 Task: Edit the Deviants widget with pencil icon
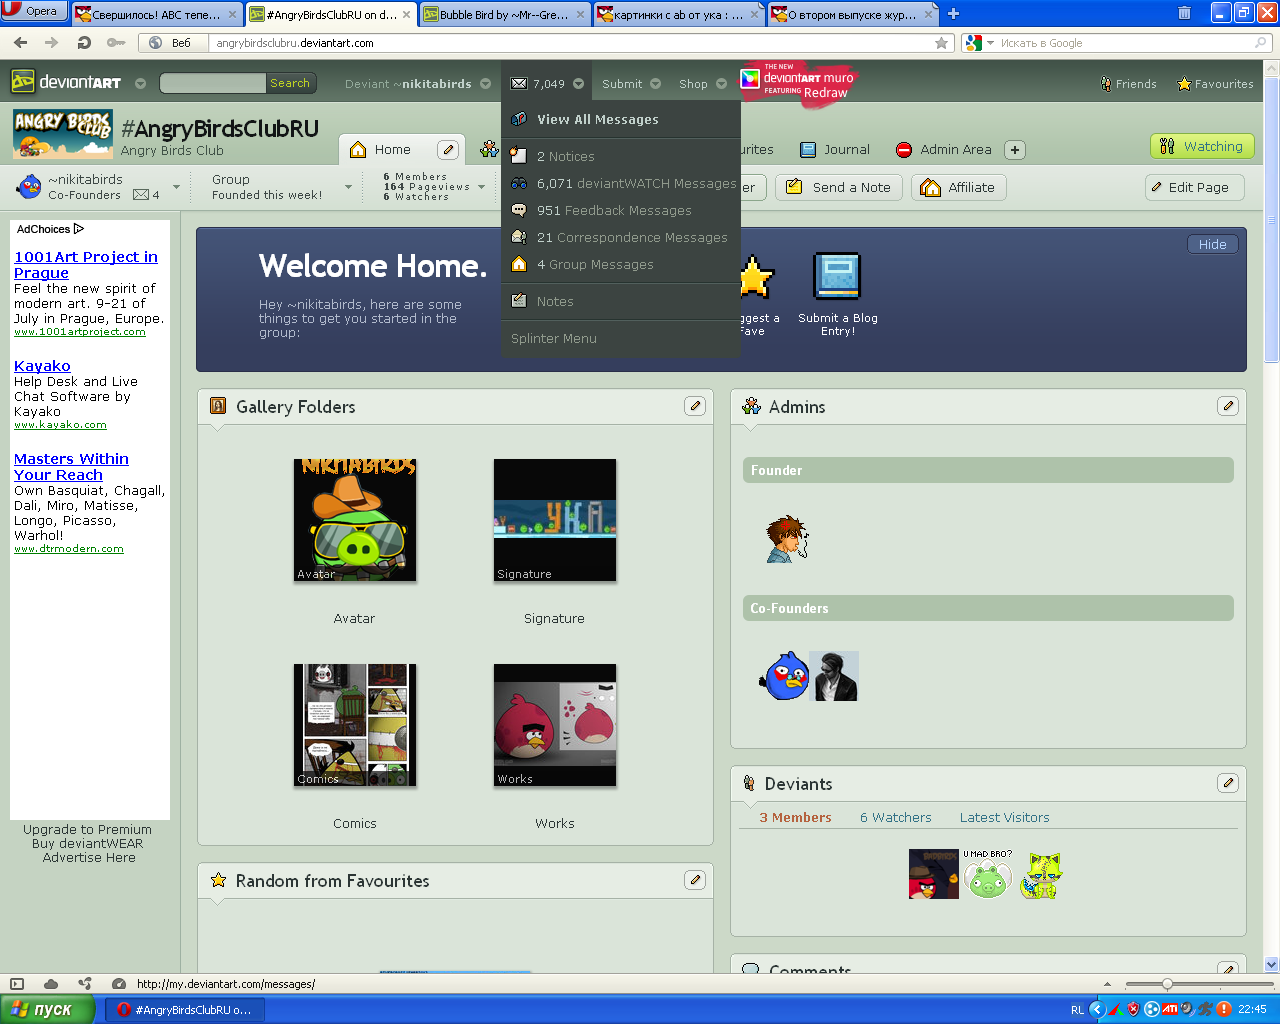[x=1228, y=783]
